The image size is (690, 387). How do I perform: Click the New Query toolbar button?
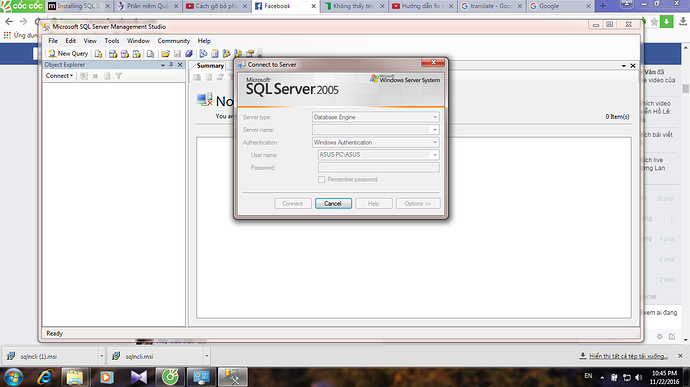pyautogui.click(x=68, y=54)
